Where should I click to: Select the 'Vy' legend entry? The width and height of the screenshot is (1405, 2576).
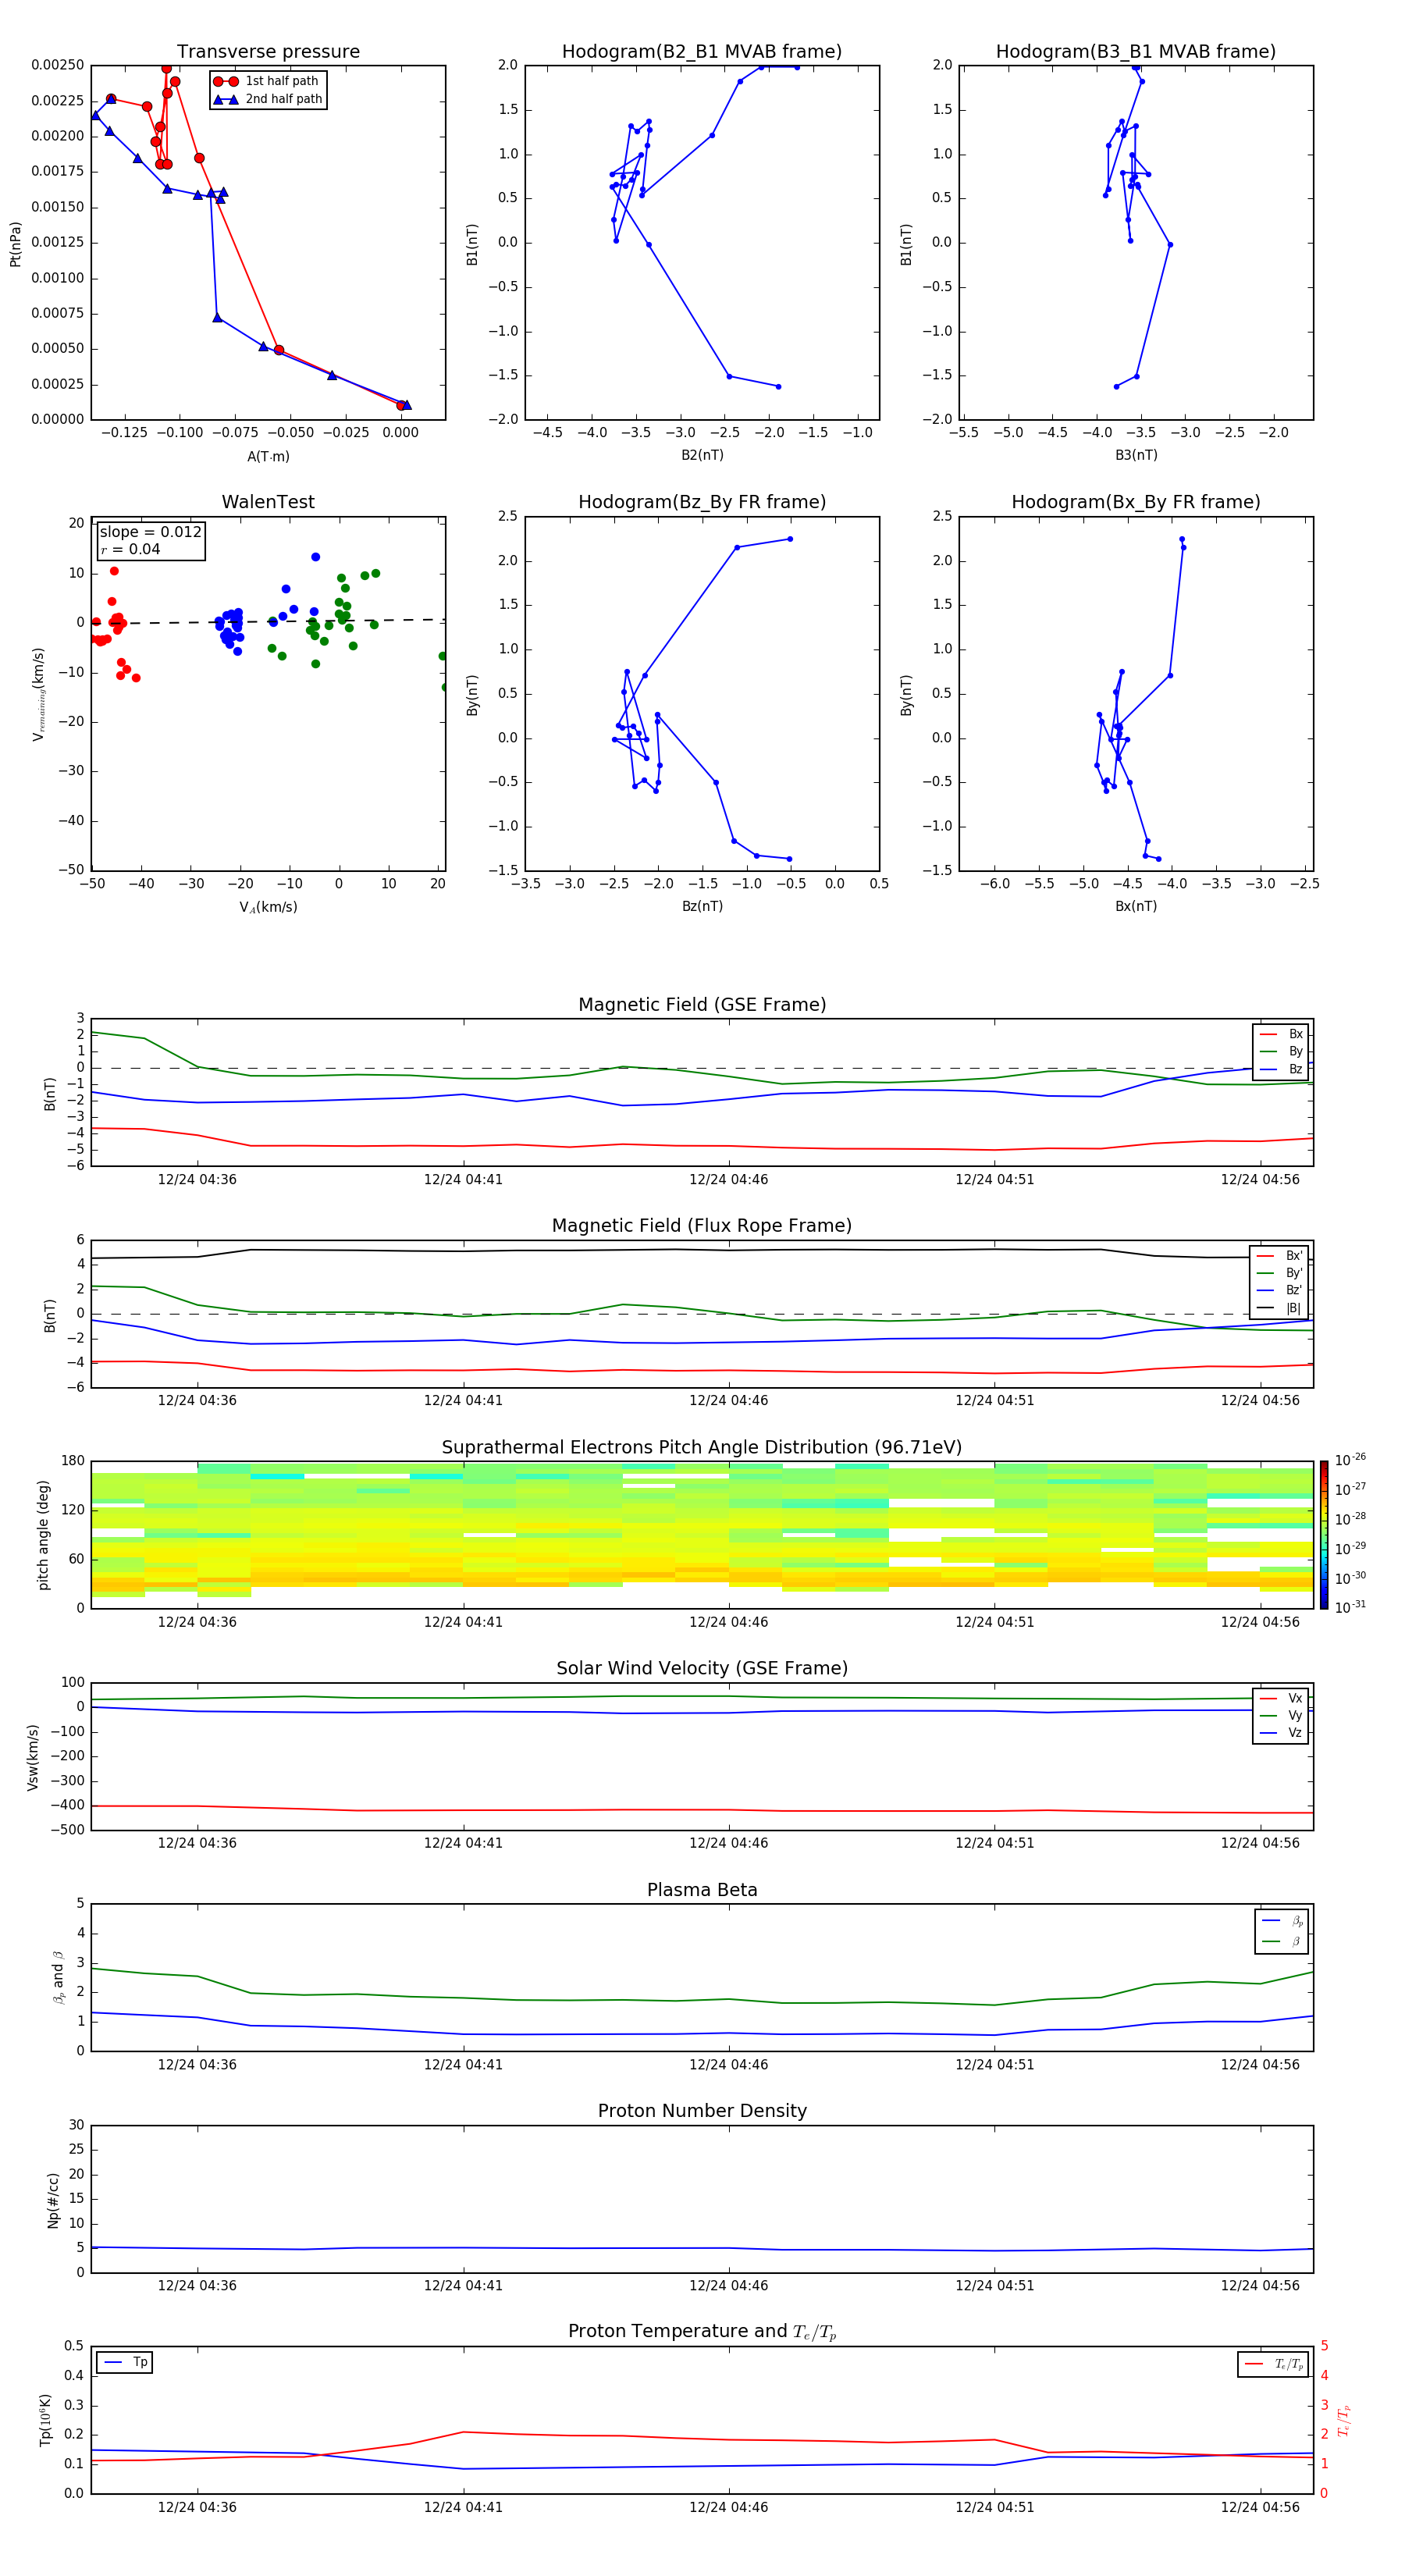1281,1715
